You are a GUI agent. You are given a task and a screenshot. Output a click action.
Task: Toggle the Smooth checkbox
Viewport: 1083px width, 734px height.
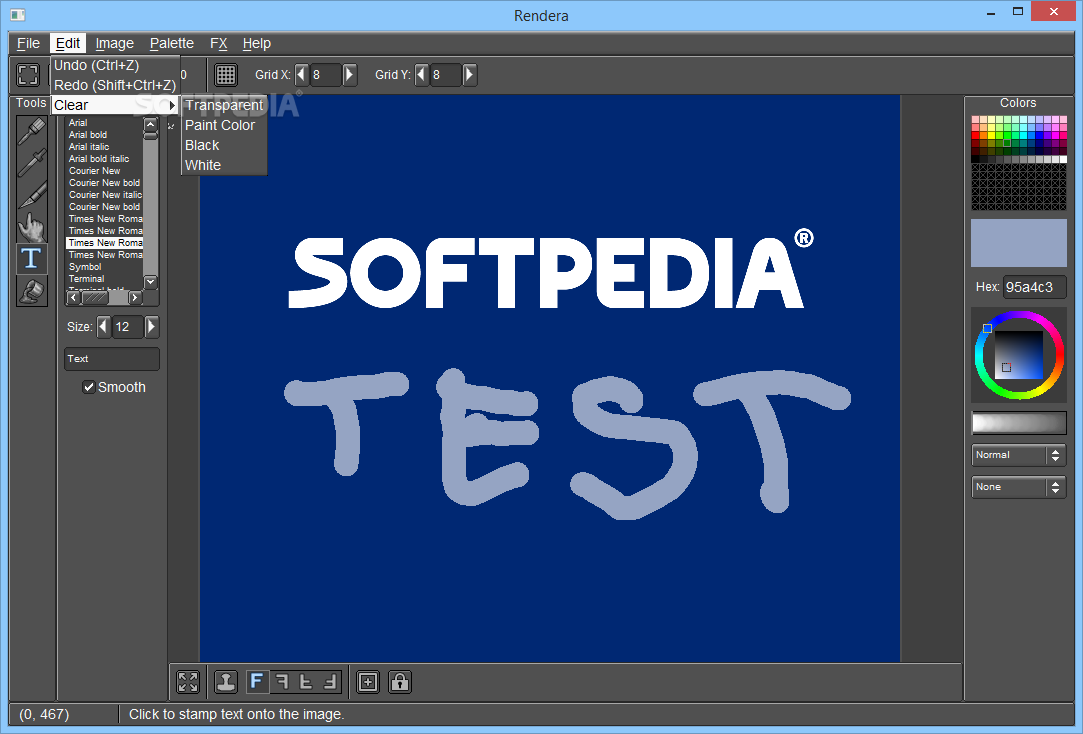(88, 387)
